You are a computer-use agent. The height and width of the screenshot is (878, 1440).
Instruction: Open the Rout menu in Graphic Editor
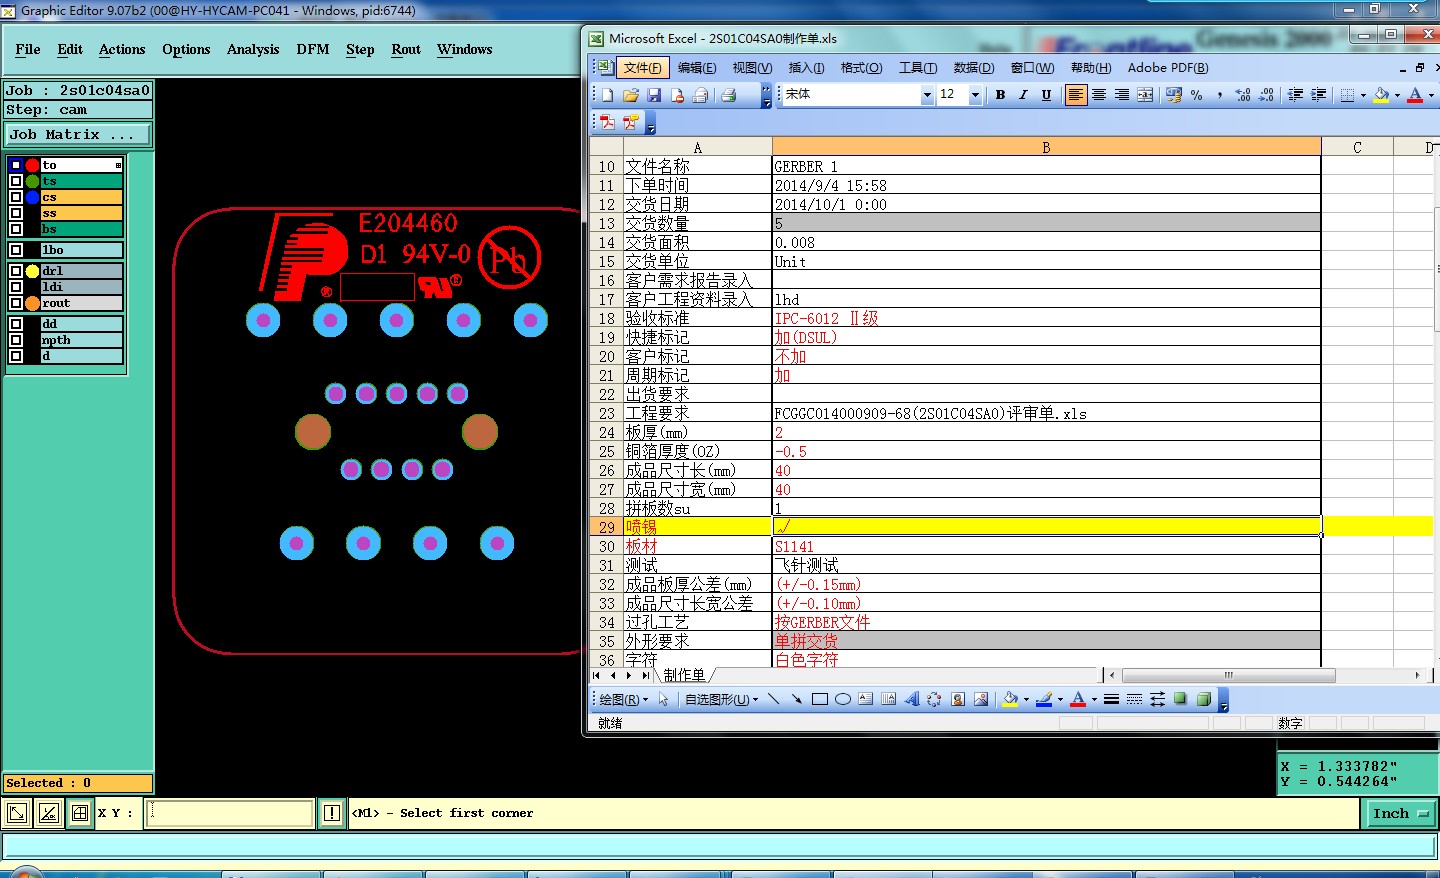pos(406,49)
